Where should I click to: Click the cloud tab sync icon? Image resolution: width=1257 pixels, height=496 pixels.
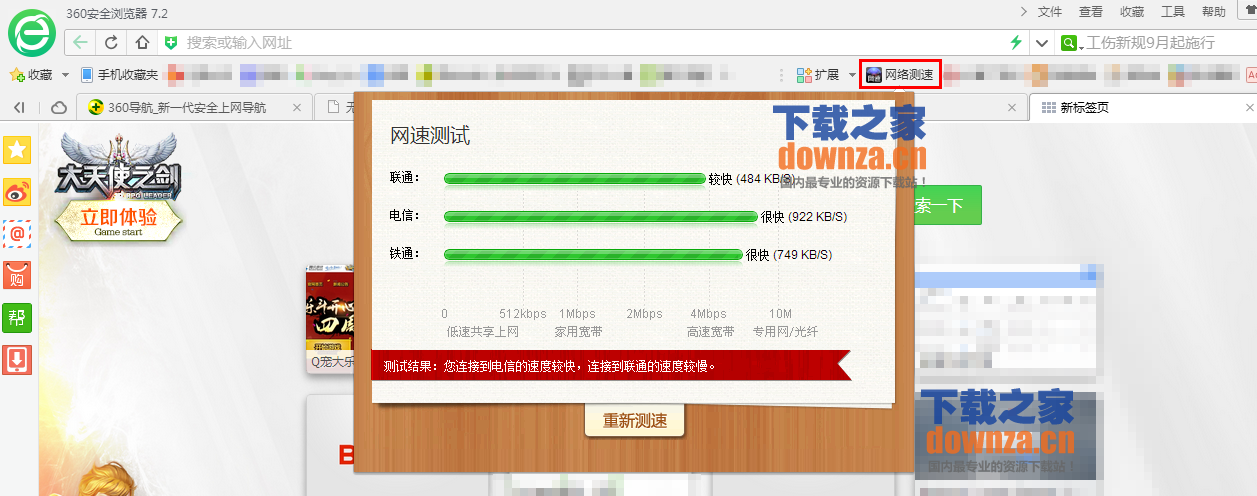point(59,108)
